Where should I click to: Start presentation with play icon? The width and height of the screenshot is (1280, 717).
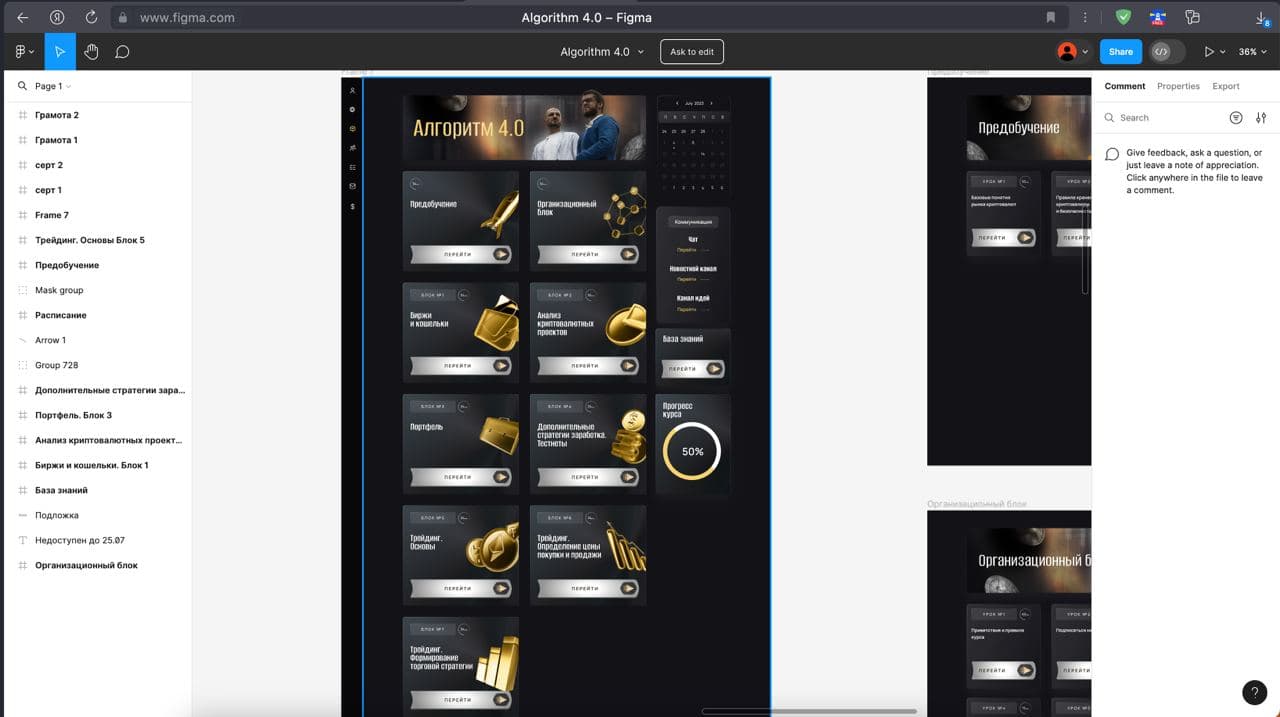tap(1213, 52)
